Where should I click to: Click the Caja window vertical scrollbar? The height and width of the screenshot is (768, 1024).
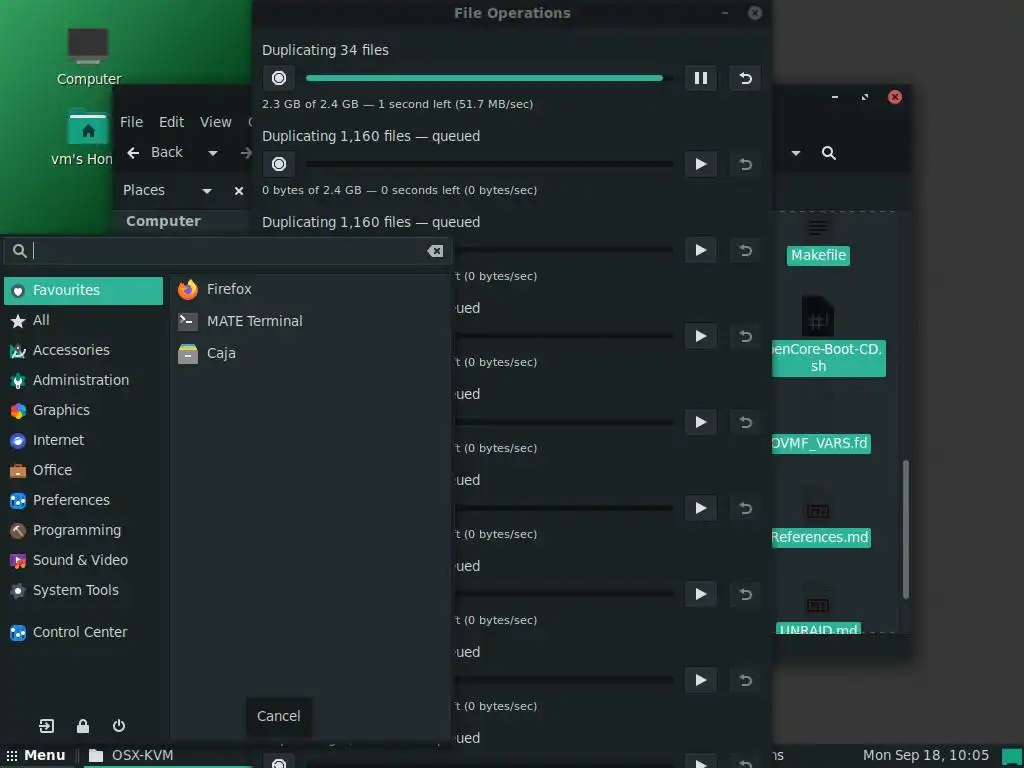point(906,530)
